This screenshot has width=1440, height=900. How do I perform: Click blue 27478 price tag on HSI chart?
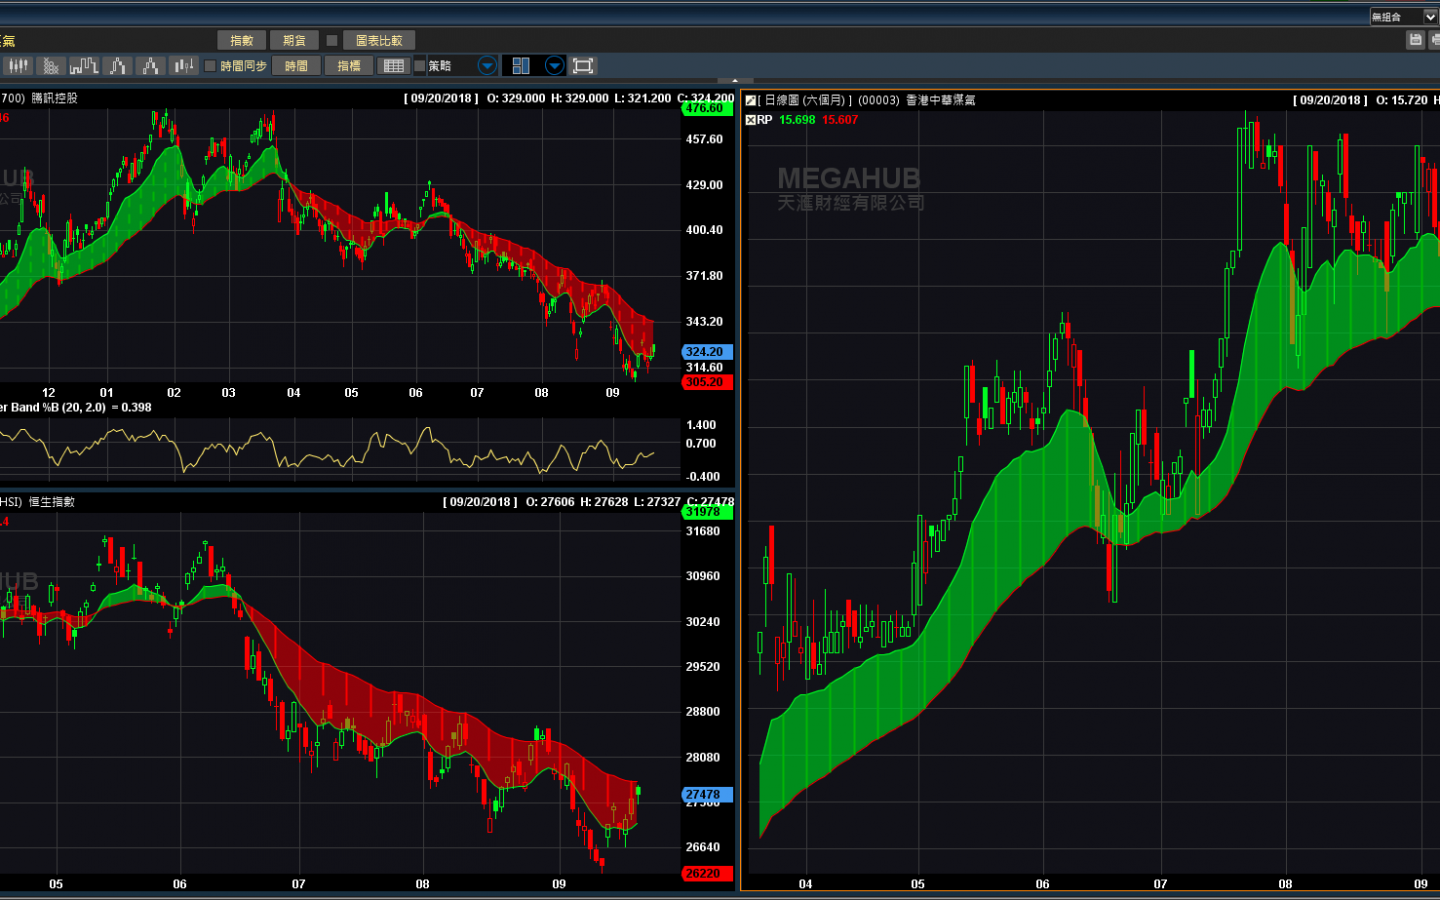(708, 795)
